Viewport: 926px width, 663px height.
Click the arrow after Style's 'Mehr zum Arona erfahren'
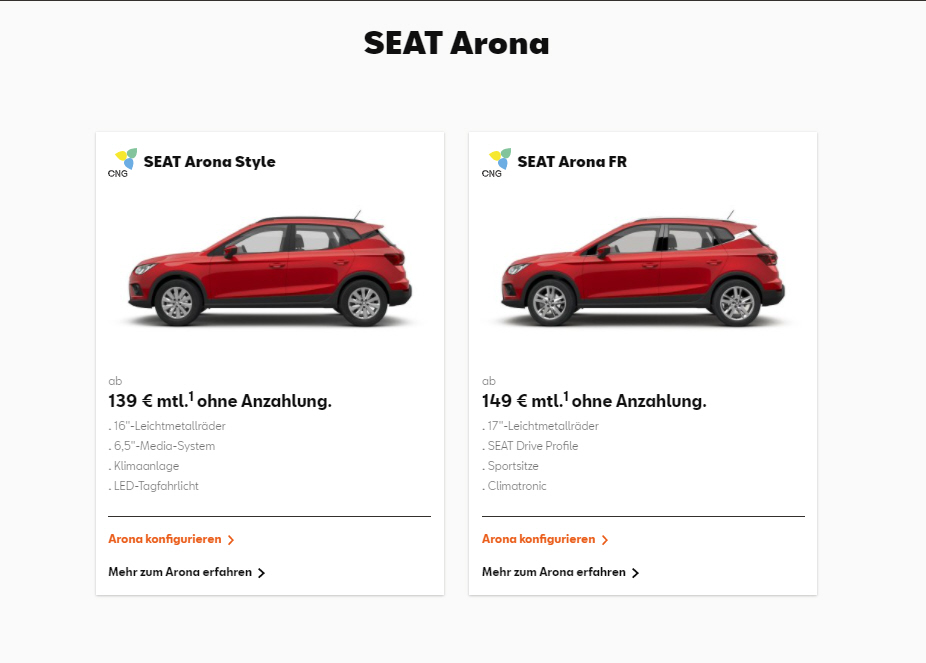tap(261, 573)
